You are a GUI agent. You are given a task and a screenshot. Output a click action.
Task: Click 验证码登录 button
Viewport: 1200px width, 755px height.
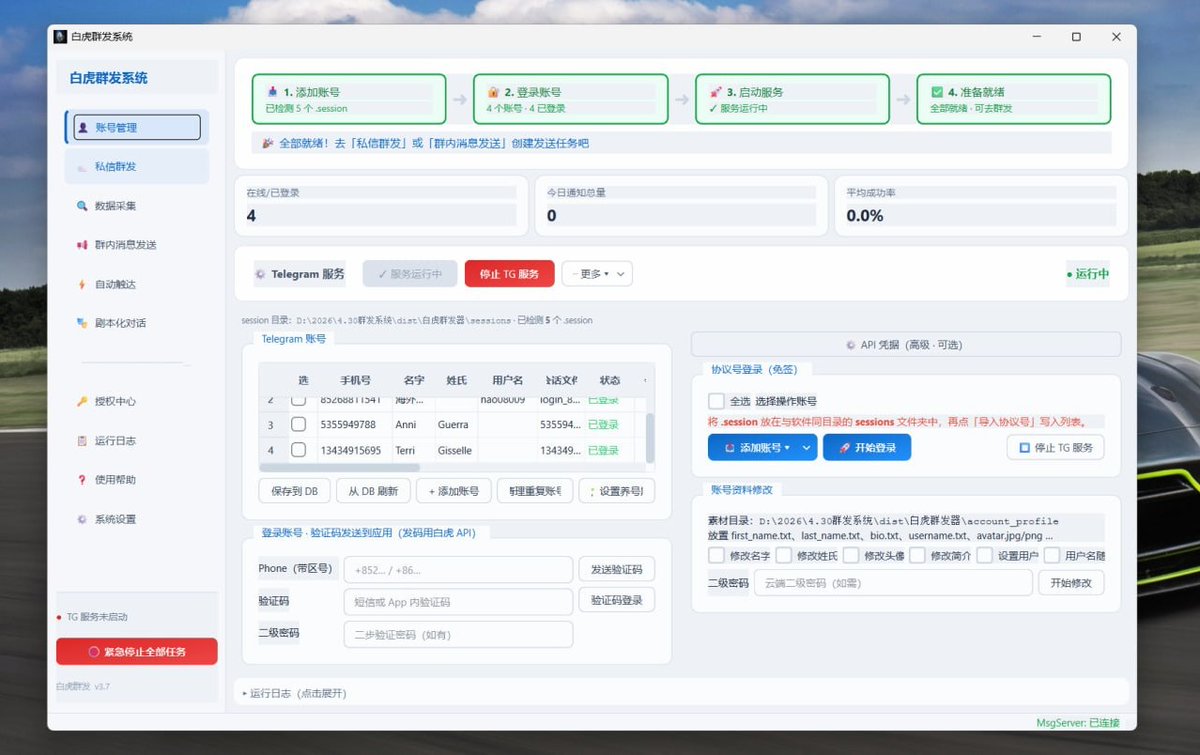(617, 600)
